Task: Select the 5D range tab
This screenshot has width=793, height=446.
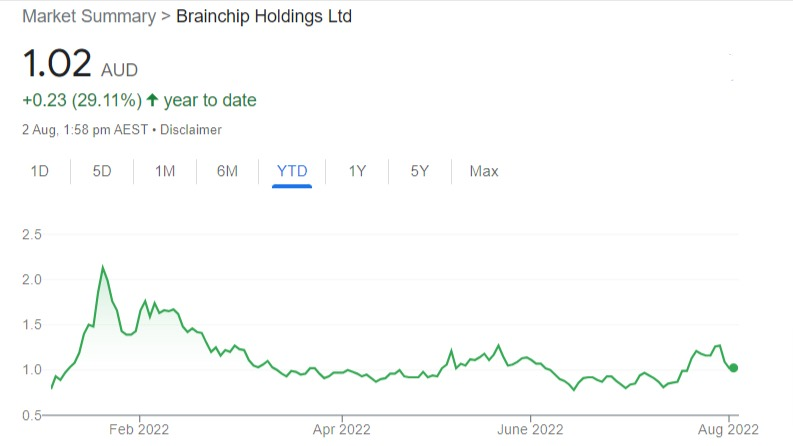Action: click(x=102, y=171)
